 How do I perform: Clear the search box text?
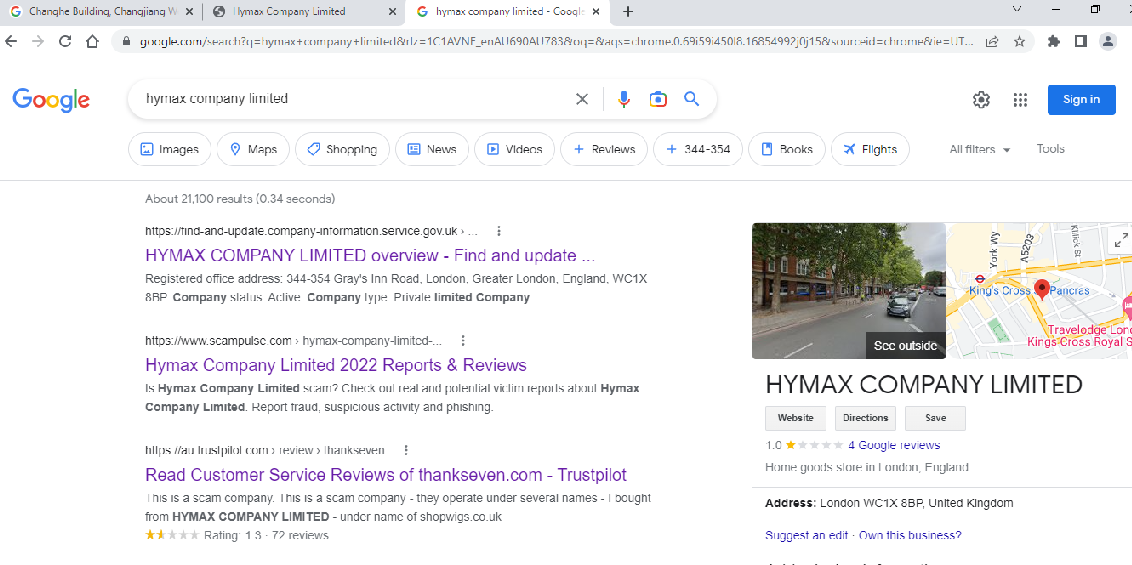point(581,99)
